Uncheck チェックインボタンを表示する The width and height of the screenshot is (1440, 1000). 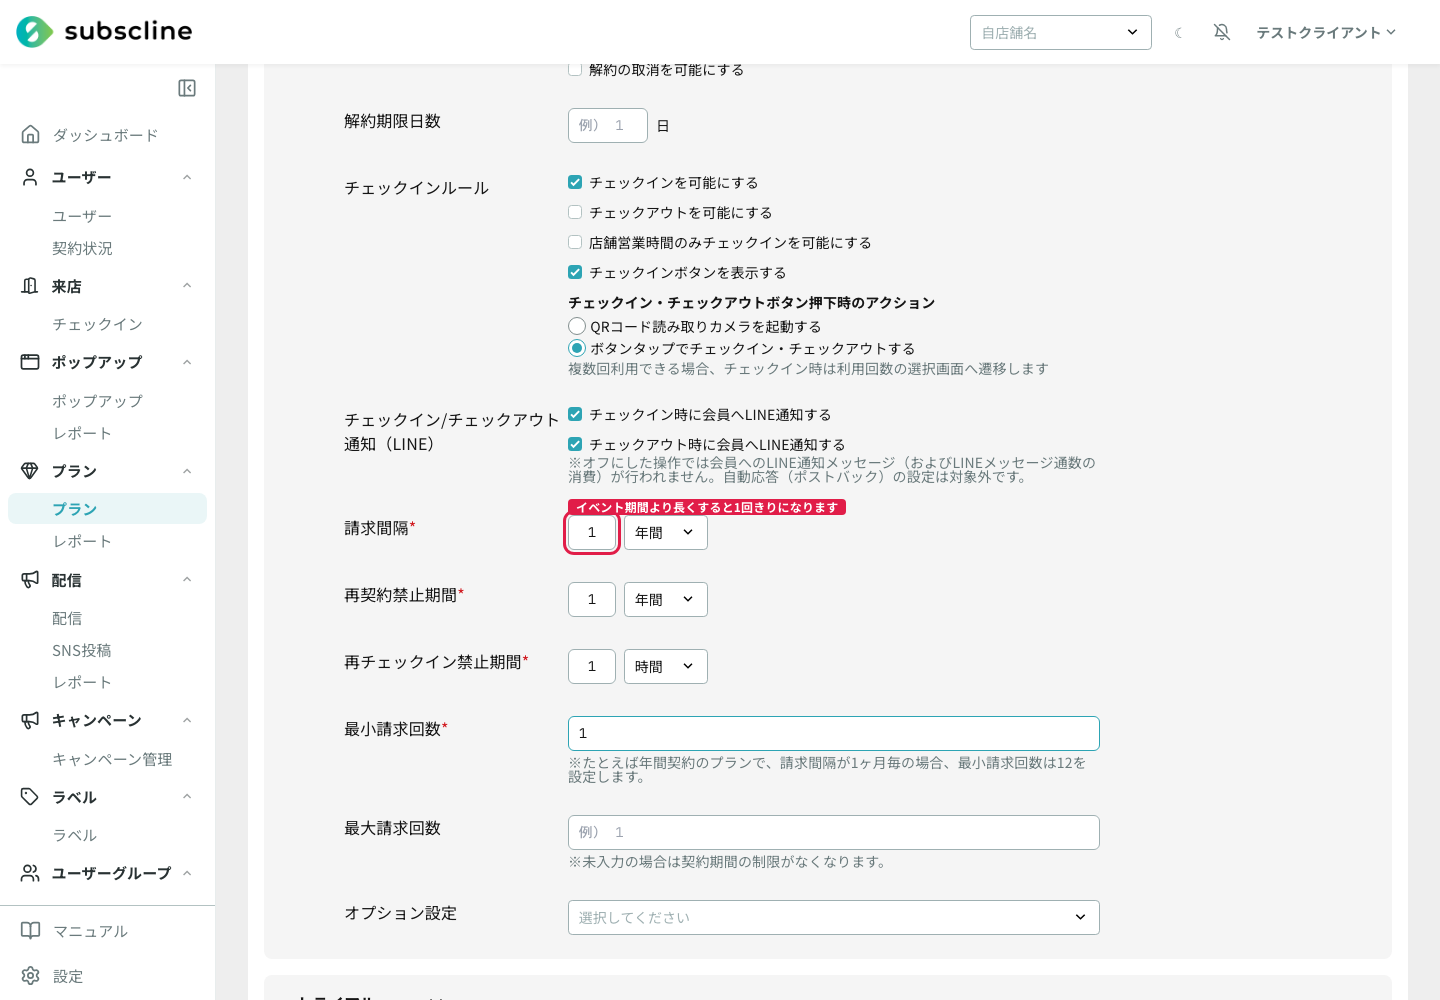[x=575, y=272]
